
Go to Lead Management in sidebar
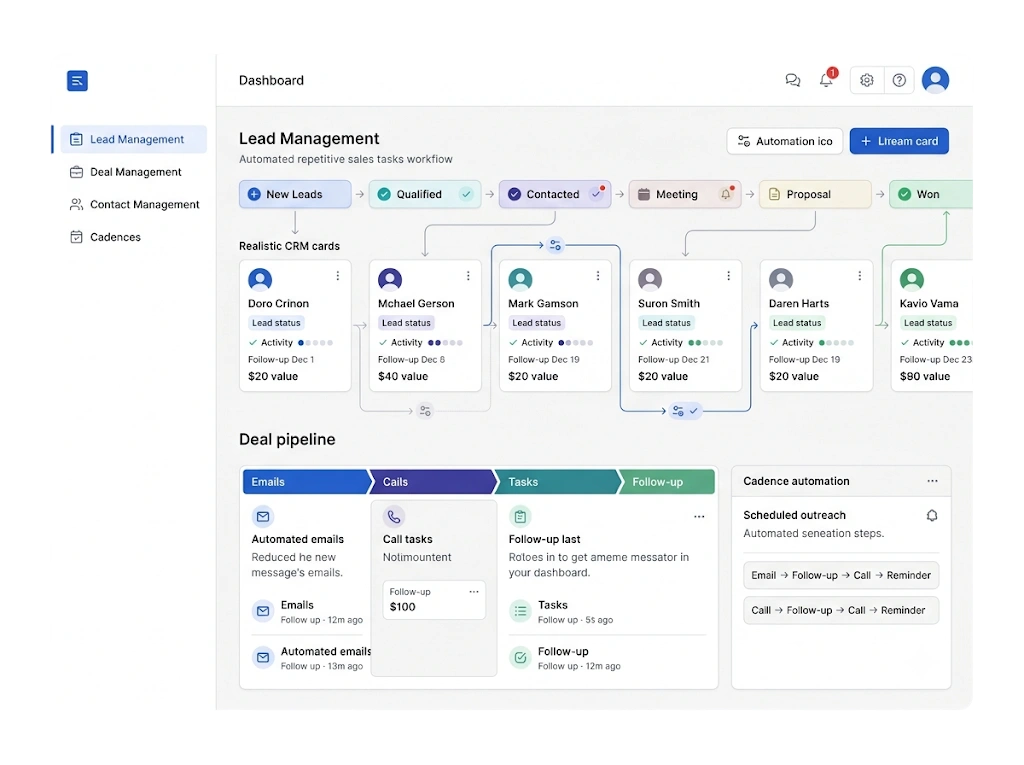tap(133, 139)
